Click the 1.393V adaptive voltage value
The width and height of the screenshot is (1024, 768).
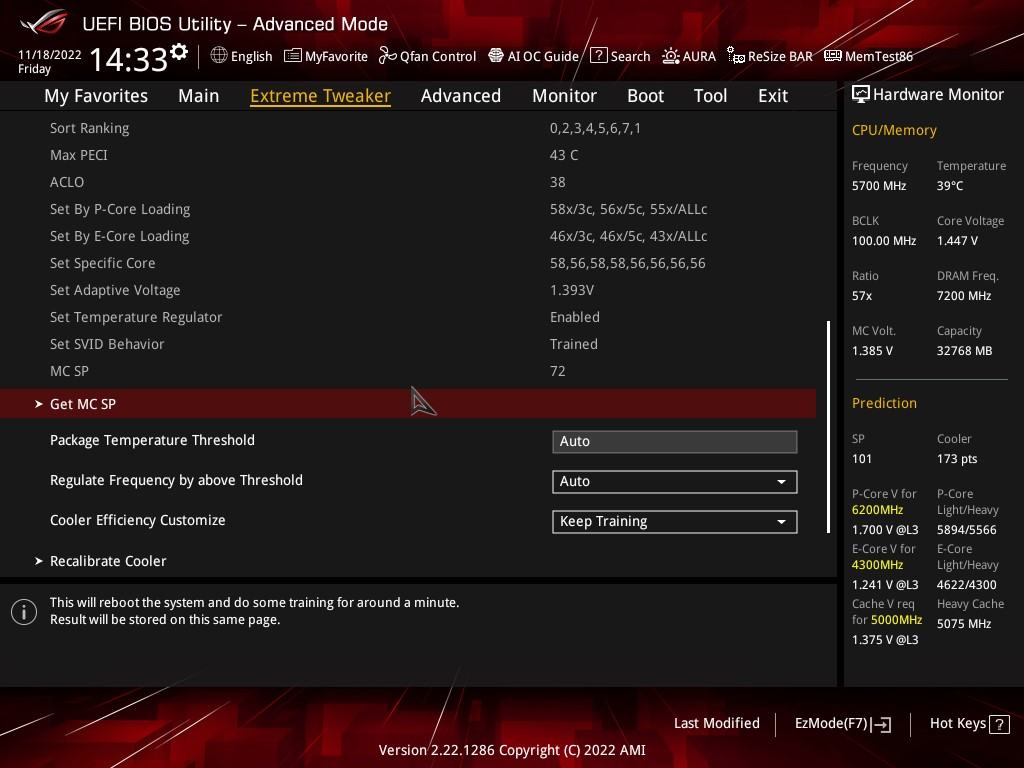point(572,290)
